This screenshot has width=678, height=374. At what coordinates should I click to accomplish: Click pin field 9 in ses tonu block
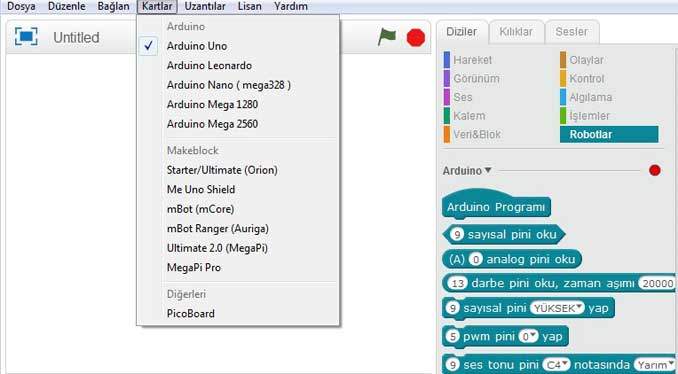coord(453,365)
